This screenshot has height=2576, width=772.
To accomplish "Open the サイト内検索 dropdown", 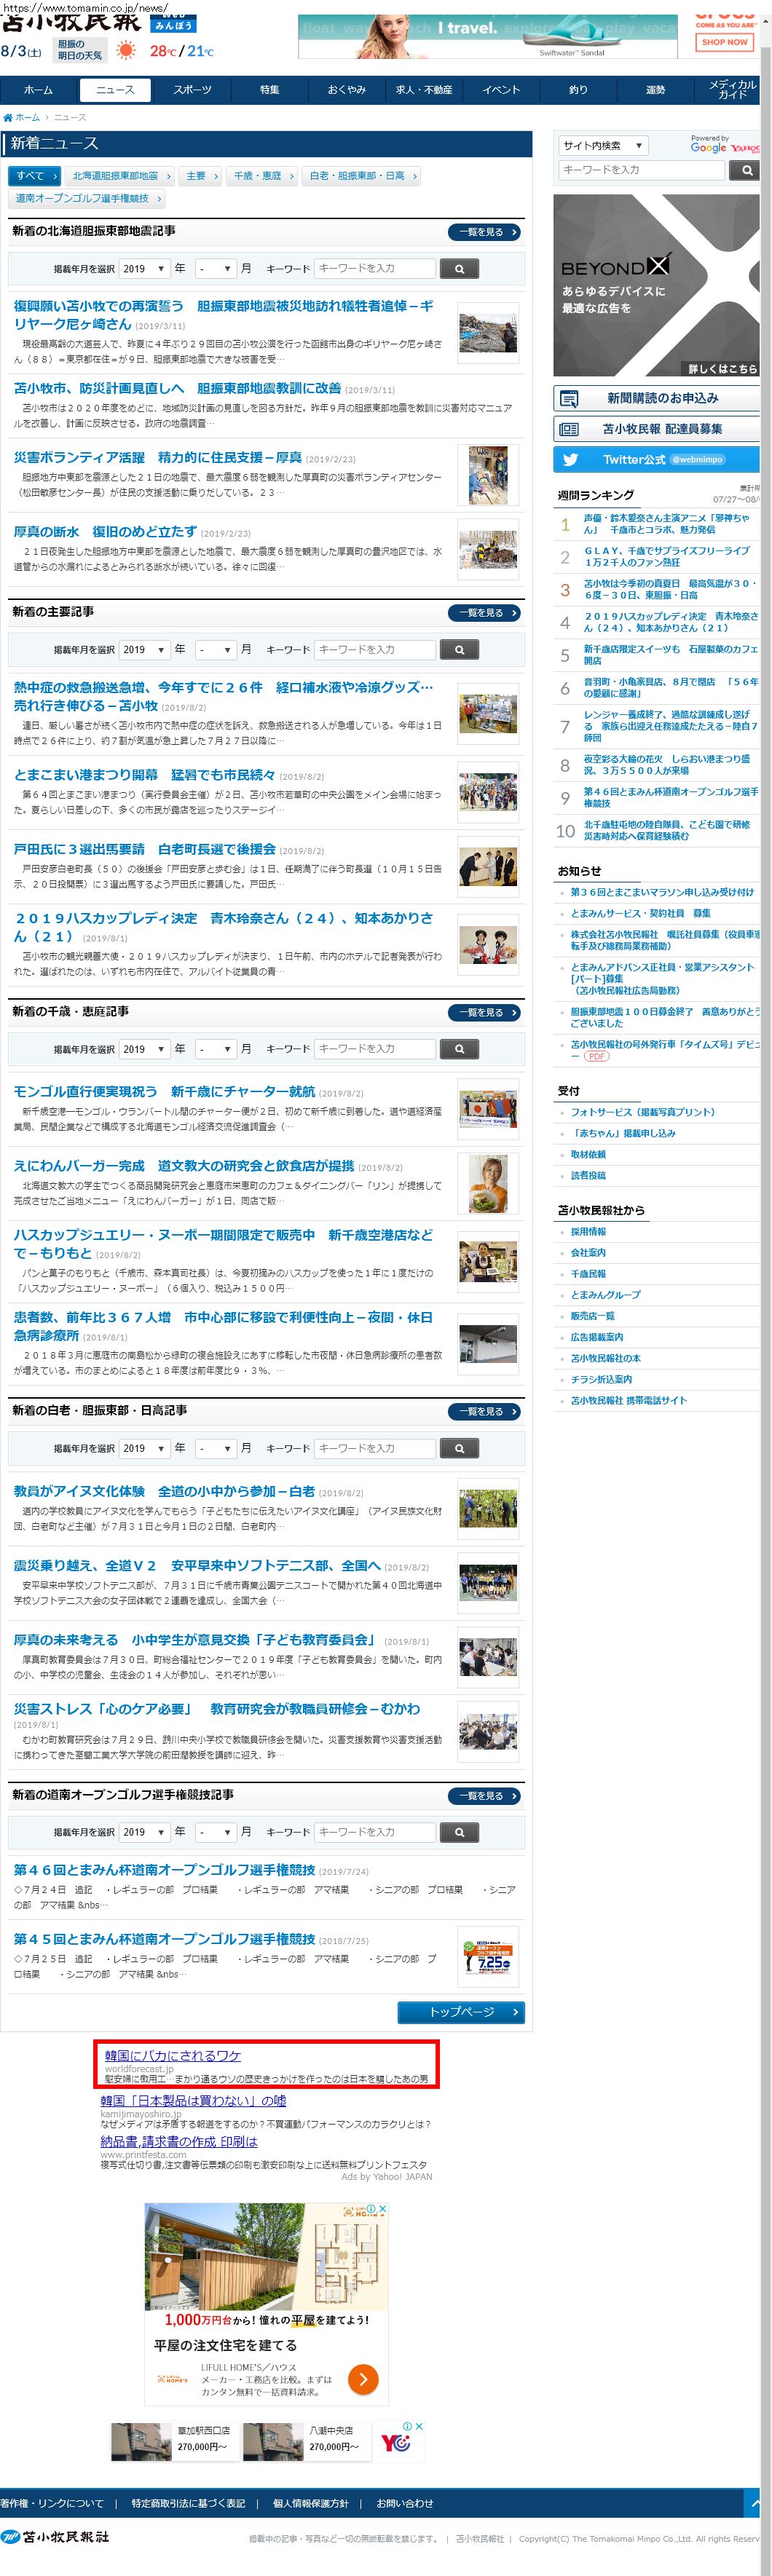I will (603, 146).
